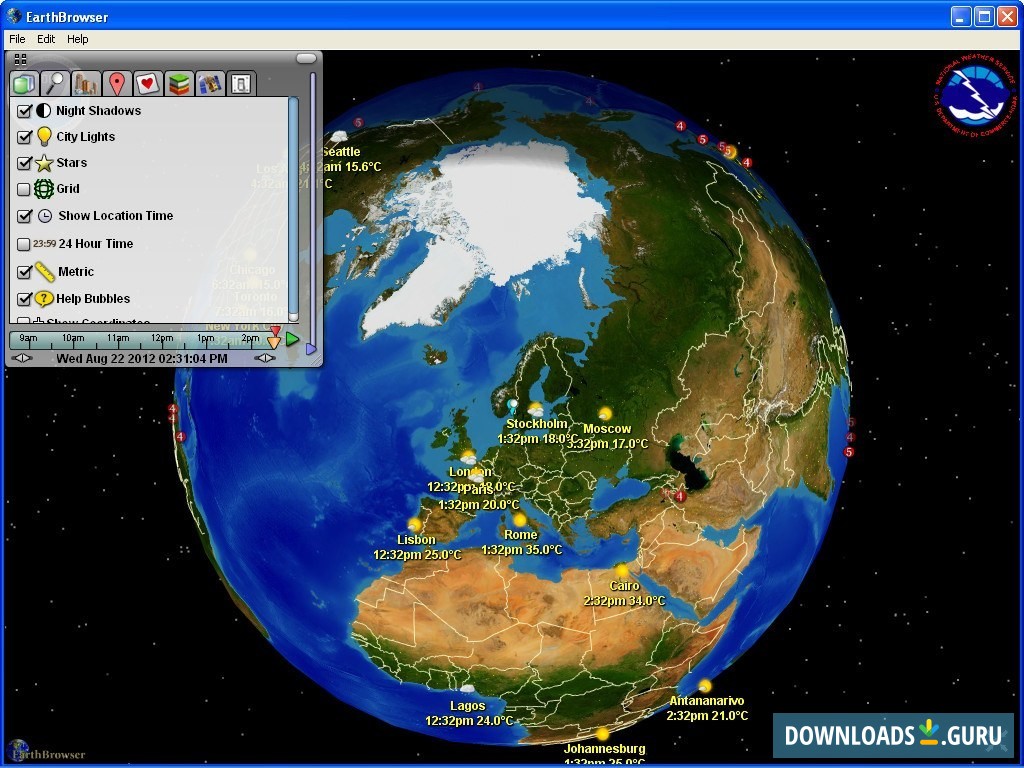Disable Night Shadows

coord(26,110)
